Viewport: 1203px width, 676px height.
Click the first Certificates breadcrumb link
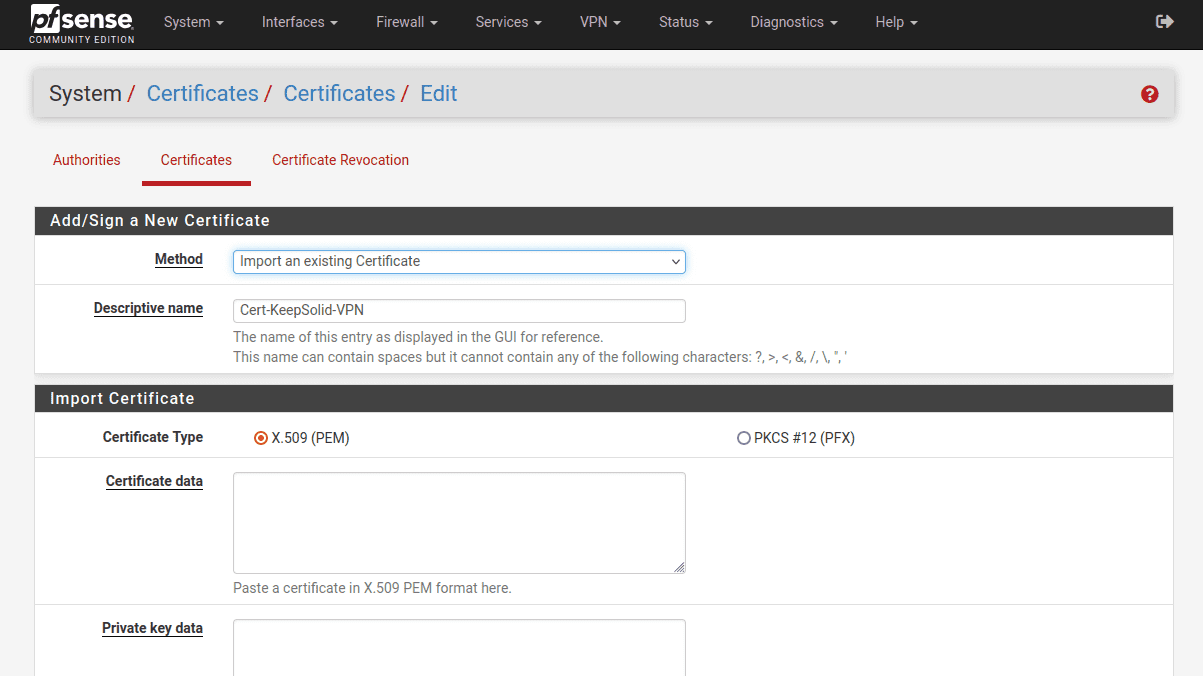tap(202, 94)
